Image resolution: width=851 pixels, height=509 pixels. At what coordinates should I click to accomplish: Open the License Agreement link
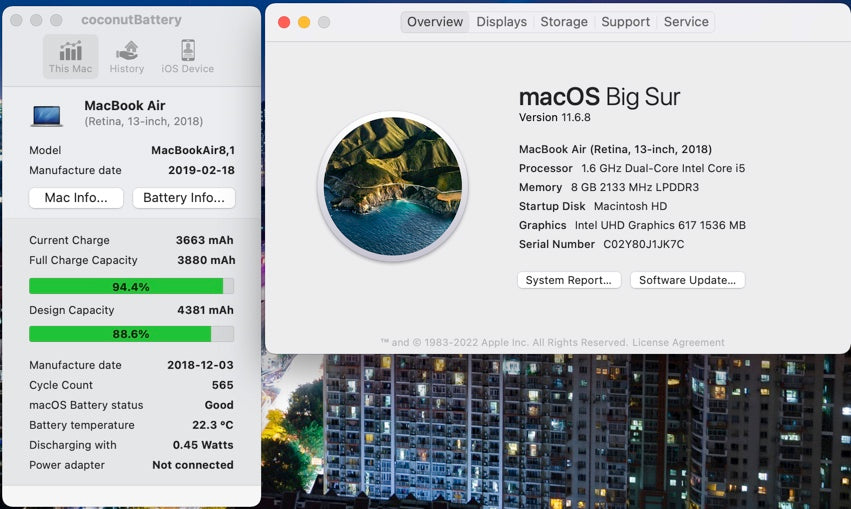(x=678, y=342)
